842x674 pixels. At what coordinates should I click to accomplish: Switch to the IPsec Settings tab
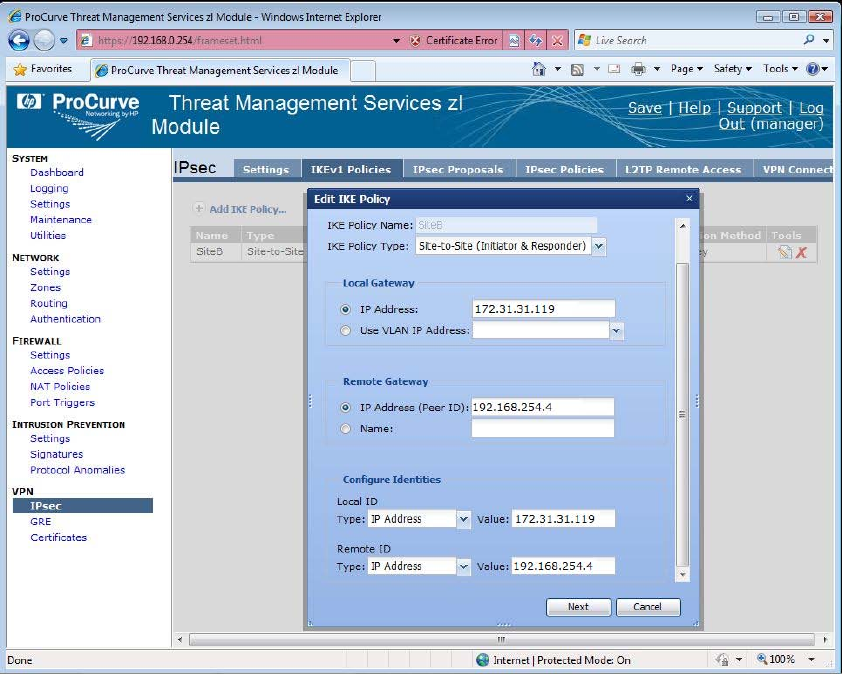(x=266, y=169)
